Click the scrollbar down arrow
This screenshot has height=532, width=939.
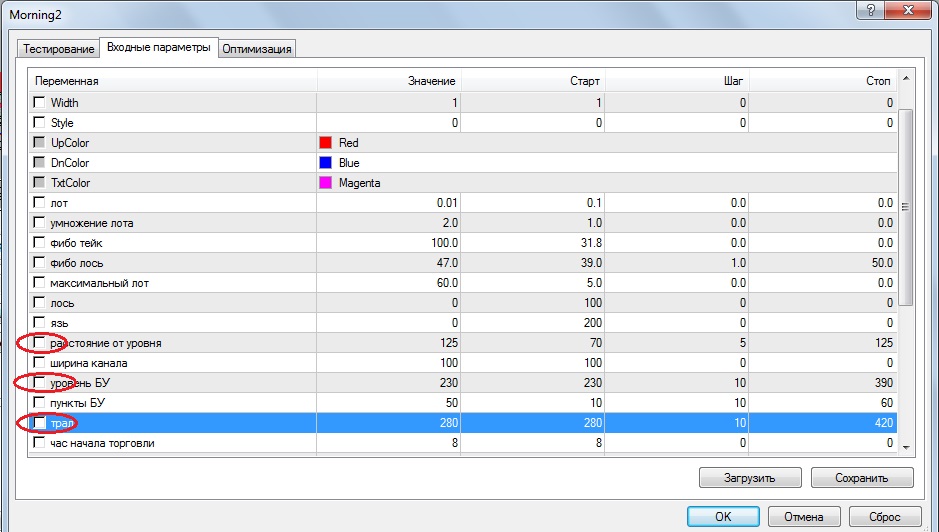(905, 447)
